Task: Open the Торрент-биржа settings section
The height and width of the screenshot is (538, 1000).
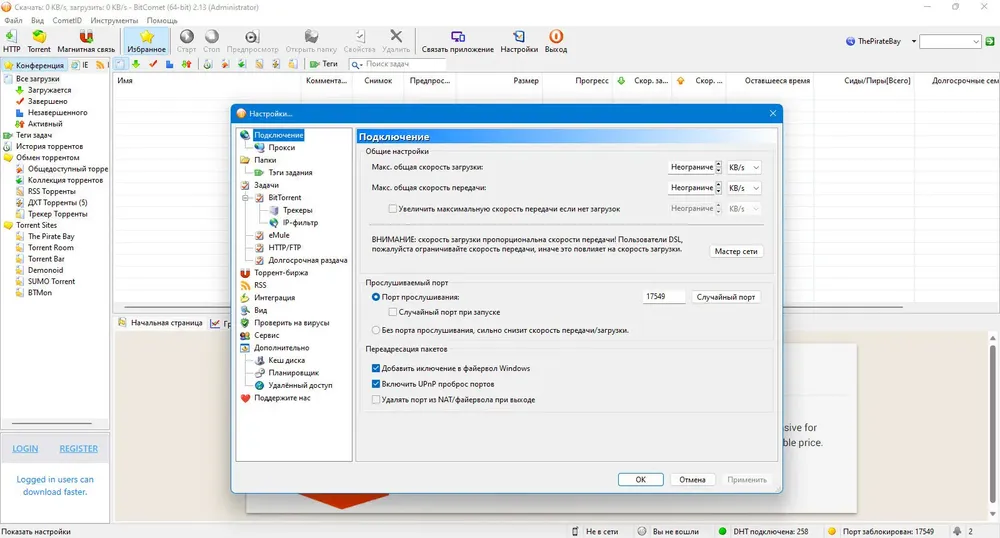Action: [281, 273]
